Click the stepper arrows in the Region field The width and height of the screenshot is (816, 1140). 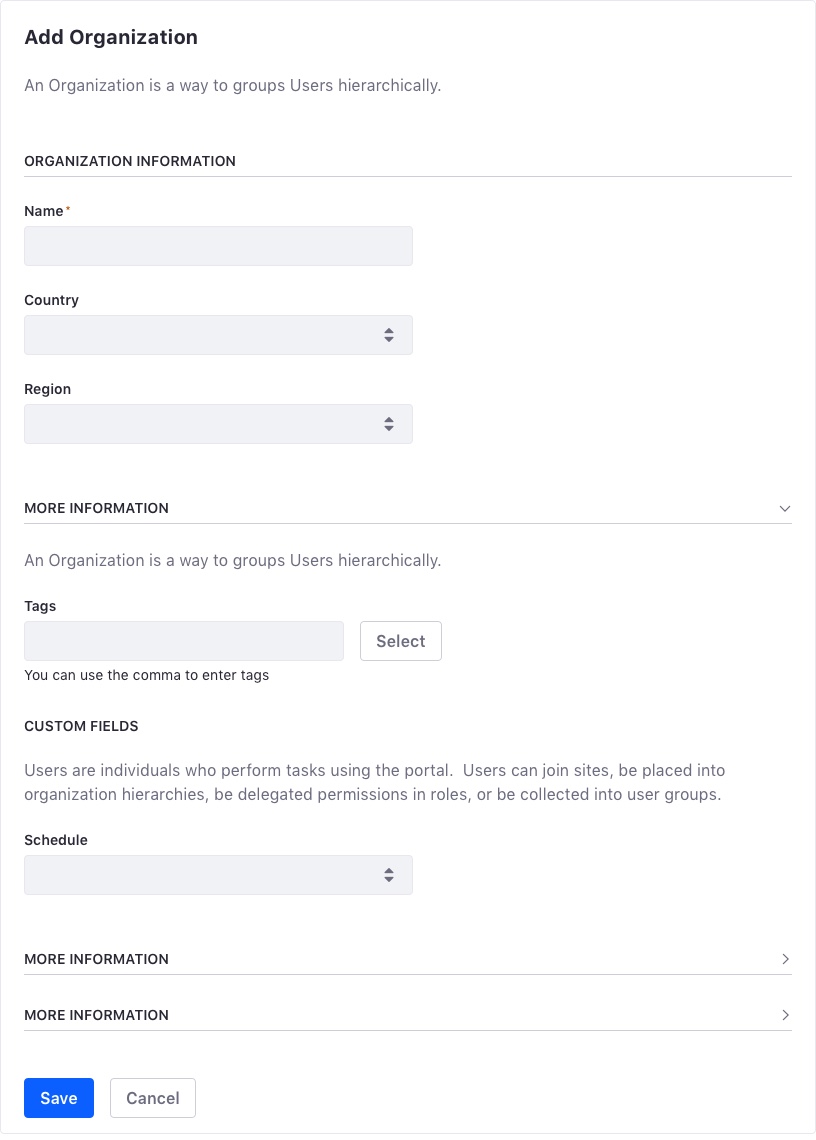pos(389,424)
